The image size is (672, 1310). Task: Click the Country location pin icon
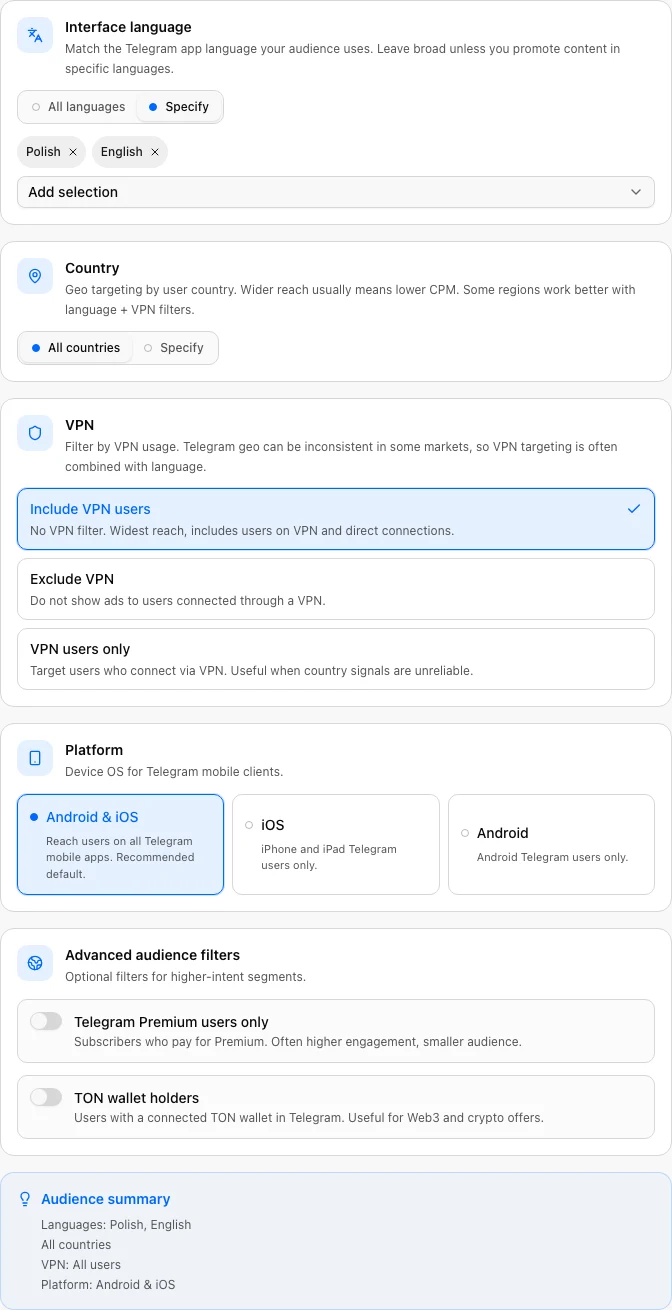click(35, 276)
